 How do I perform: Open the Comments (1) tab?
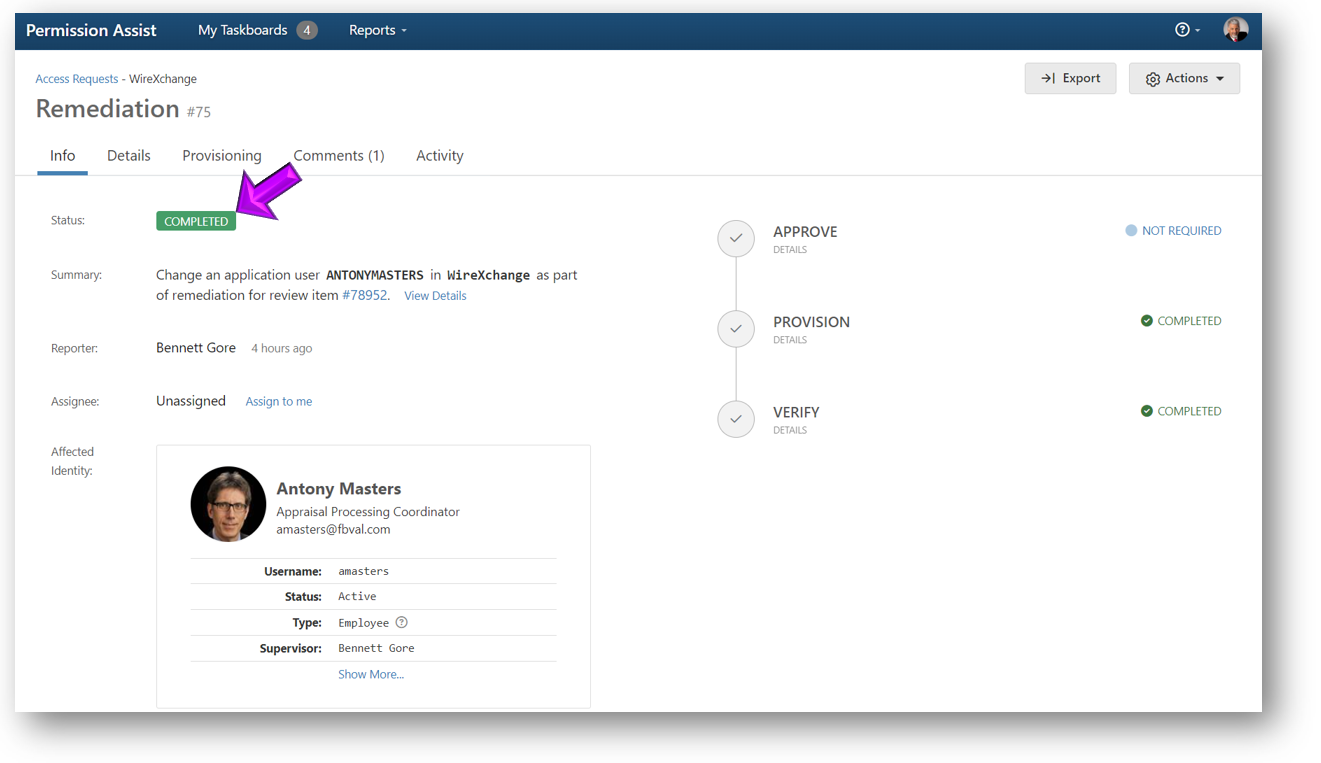(x=338, y=156)
